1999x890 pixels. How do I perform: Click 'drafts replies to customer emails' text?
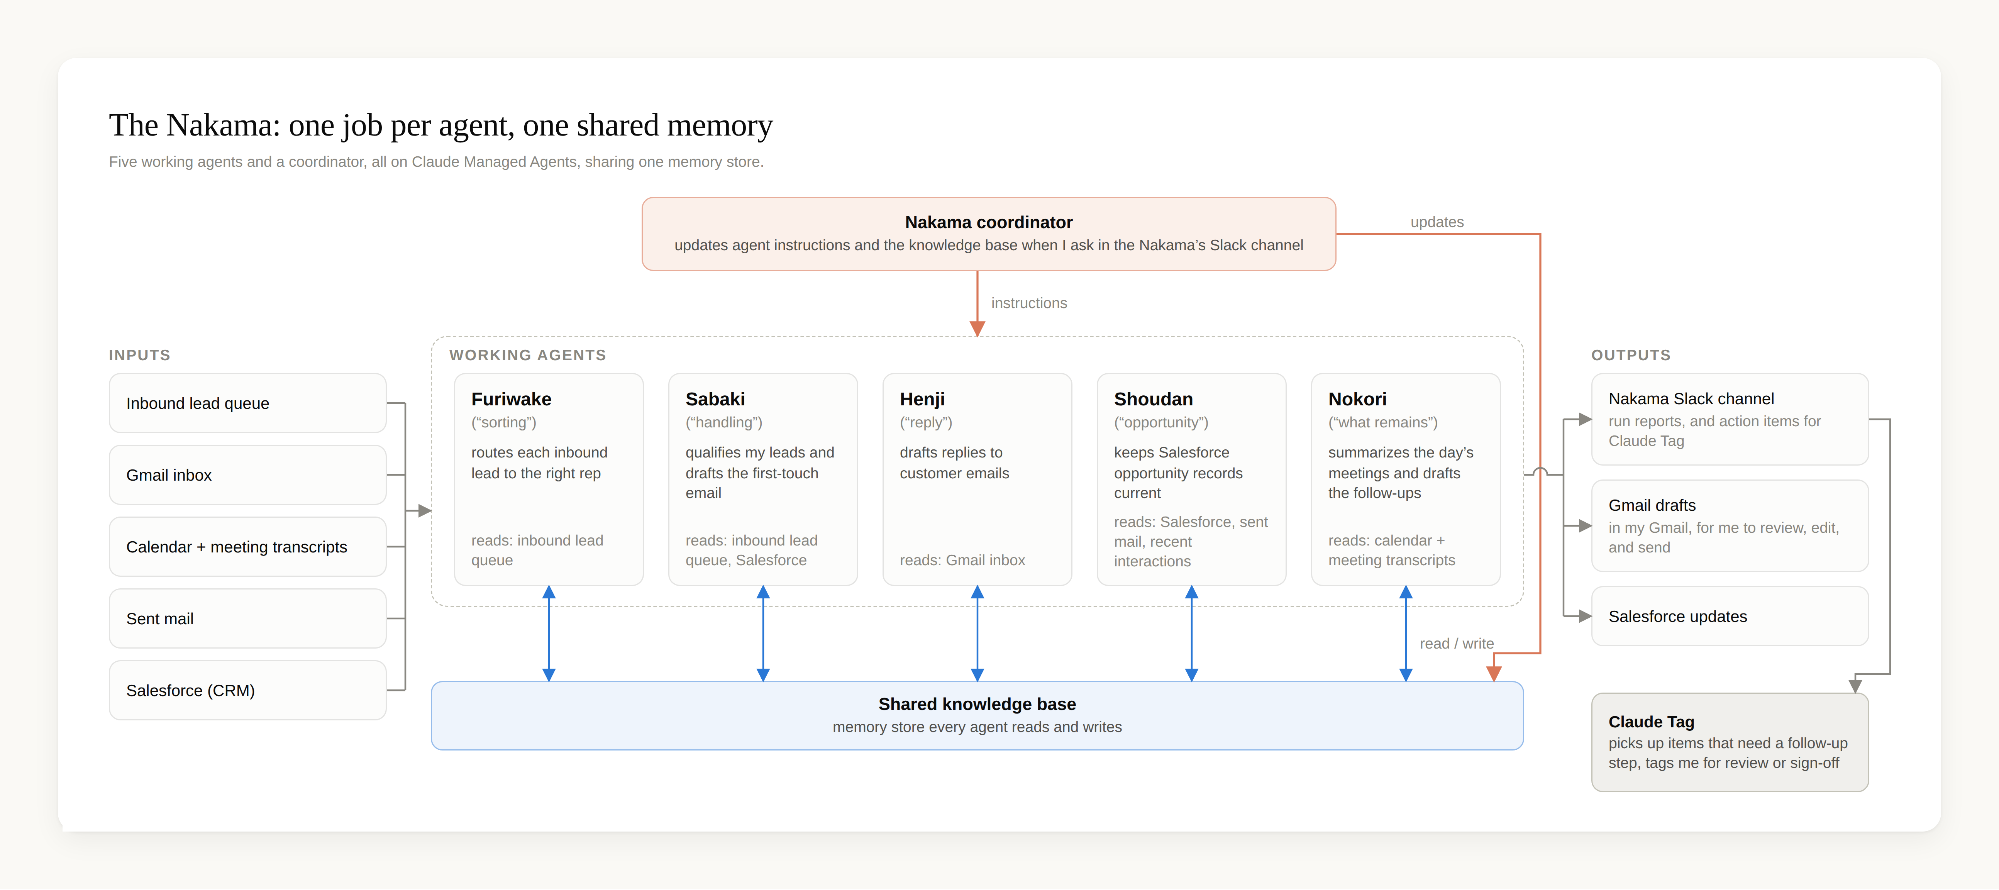tap(955, 463)
